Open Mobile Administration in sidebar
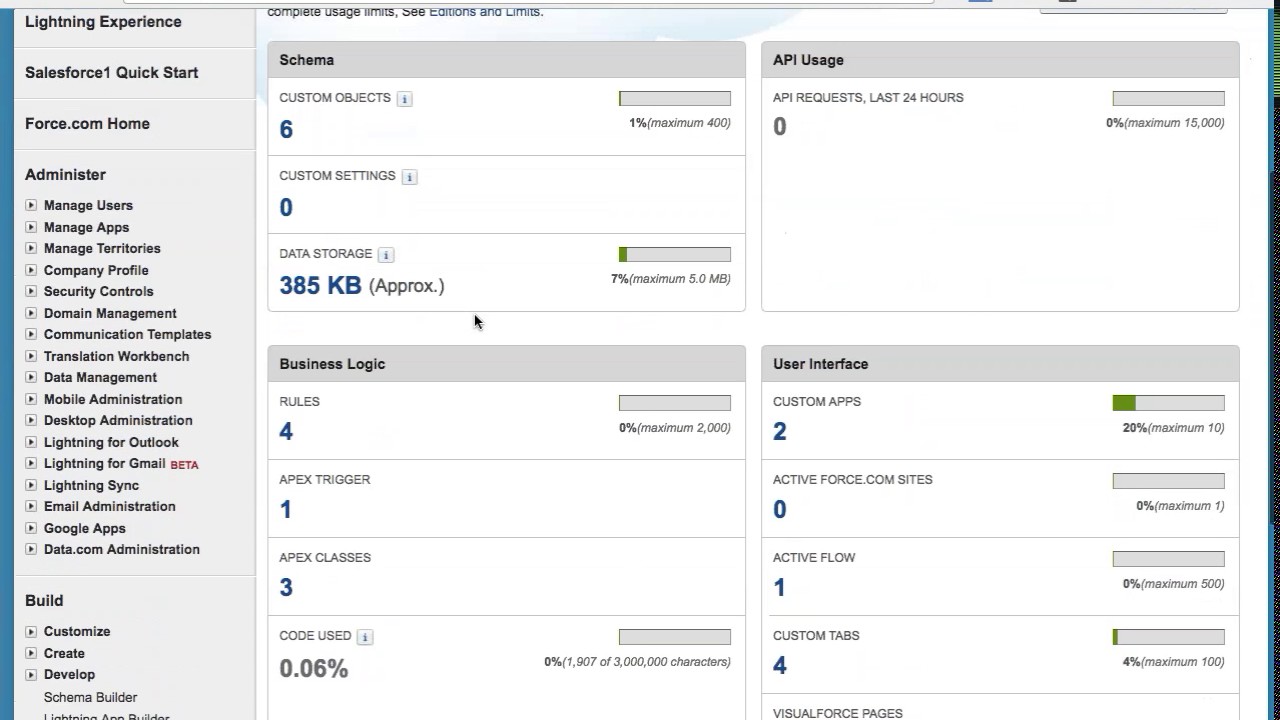Screen dimensions: 1280x720 [113, 399]
